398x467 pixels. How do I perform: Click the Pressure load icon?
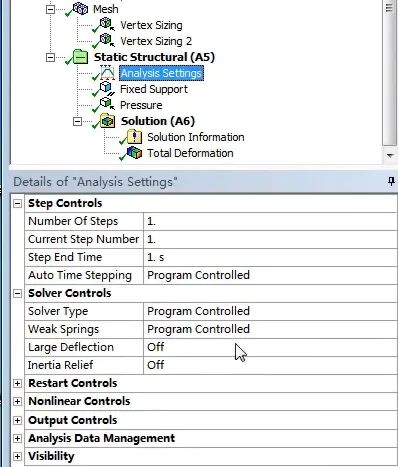(107, 104)
